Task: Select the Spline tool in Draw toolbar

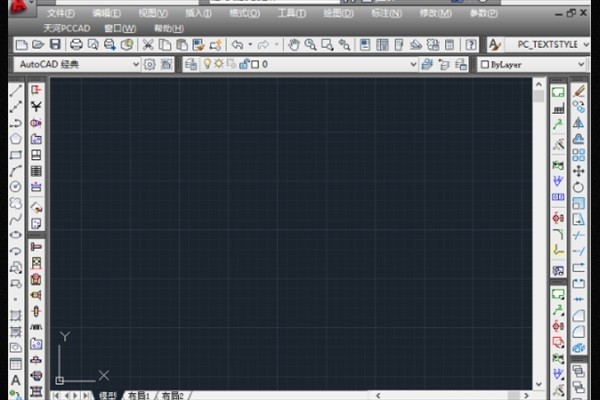Action: coord(16,219)
